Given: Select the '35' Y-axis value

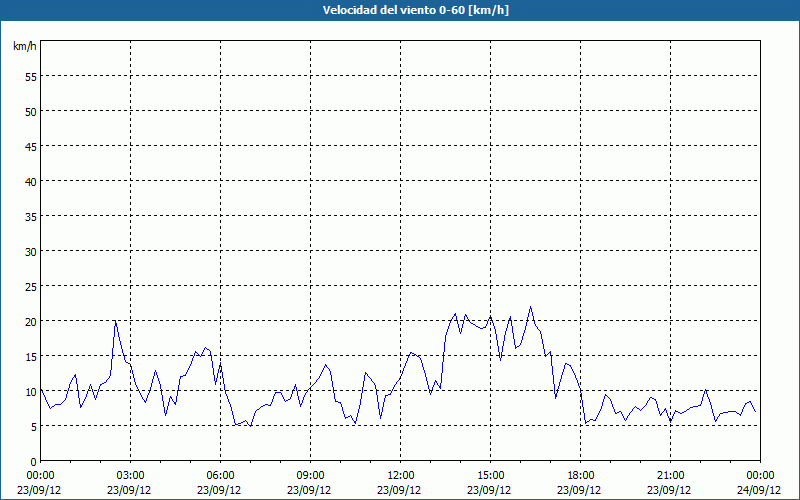Looking at the screenshot, I should pyautogui.click(x=31, y=216).
